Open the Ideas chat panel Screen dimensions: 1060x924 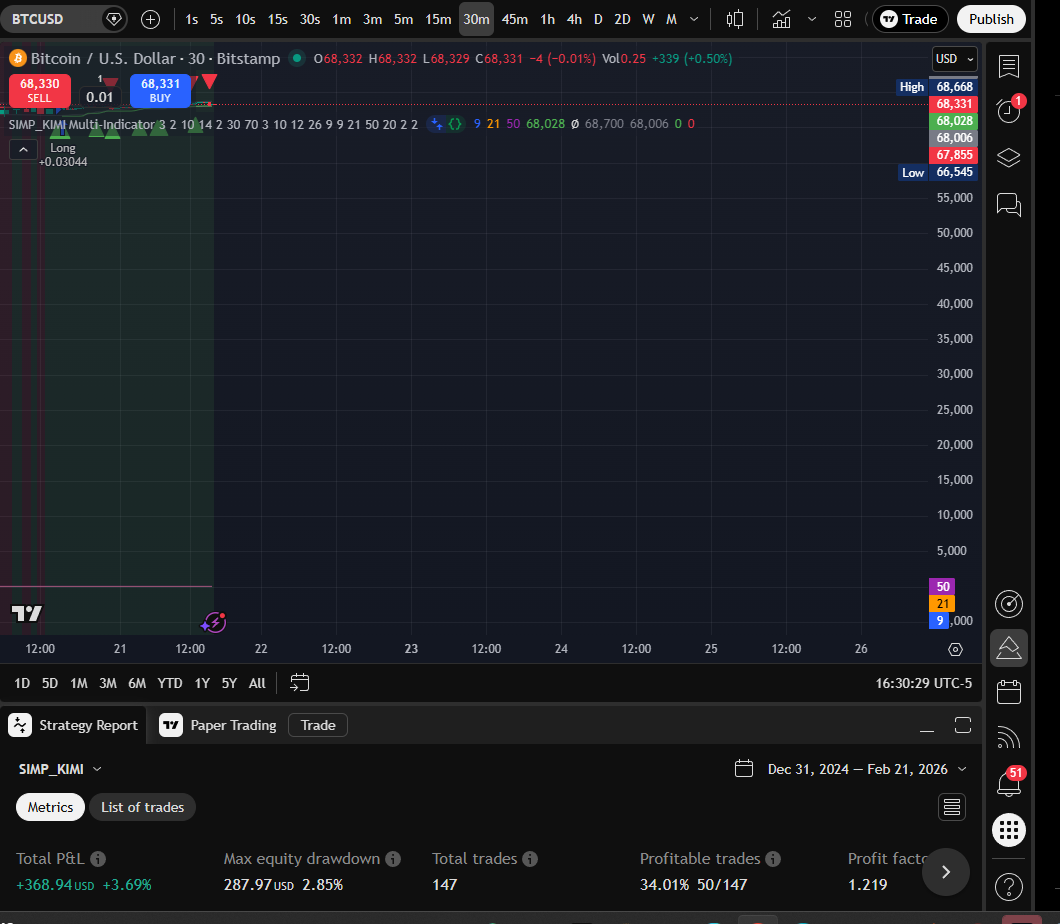pos(1008,205)
